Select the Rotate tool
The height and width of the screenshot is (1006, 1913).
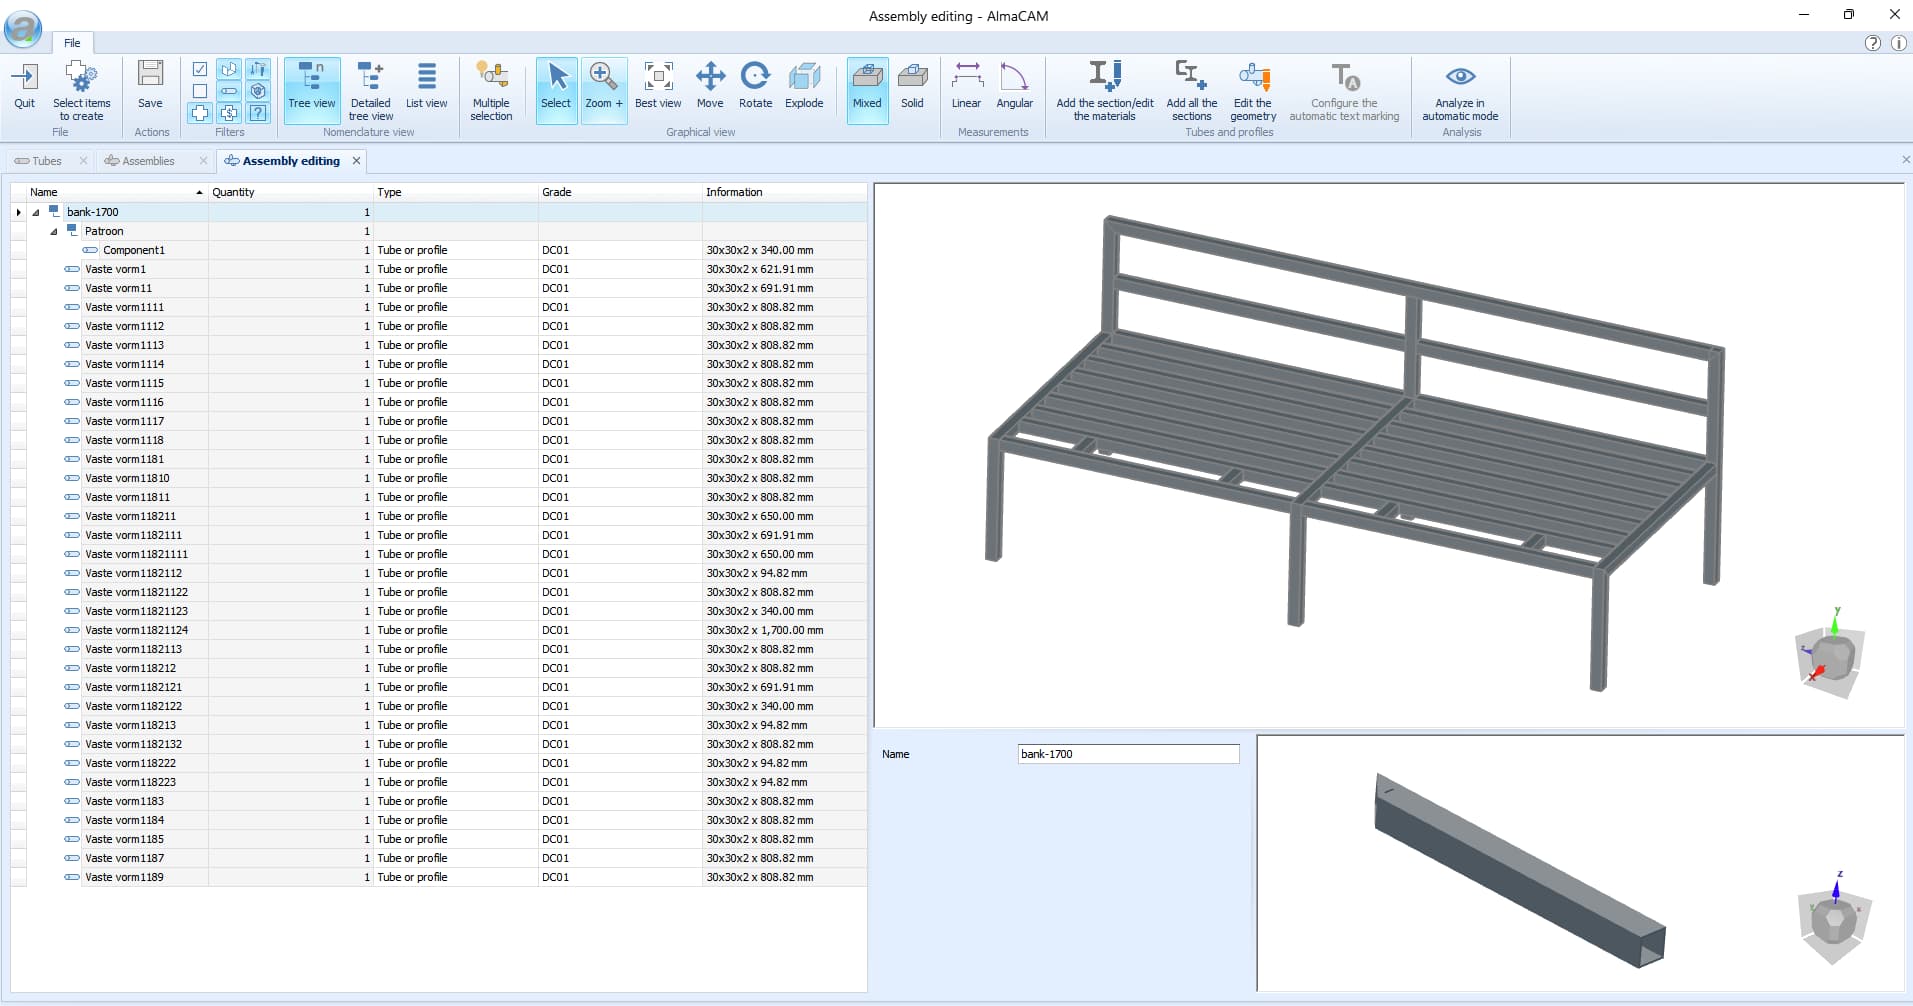pyautogui.click(x=756, y=90)
